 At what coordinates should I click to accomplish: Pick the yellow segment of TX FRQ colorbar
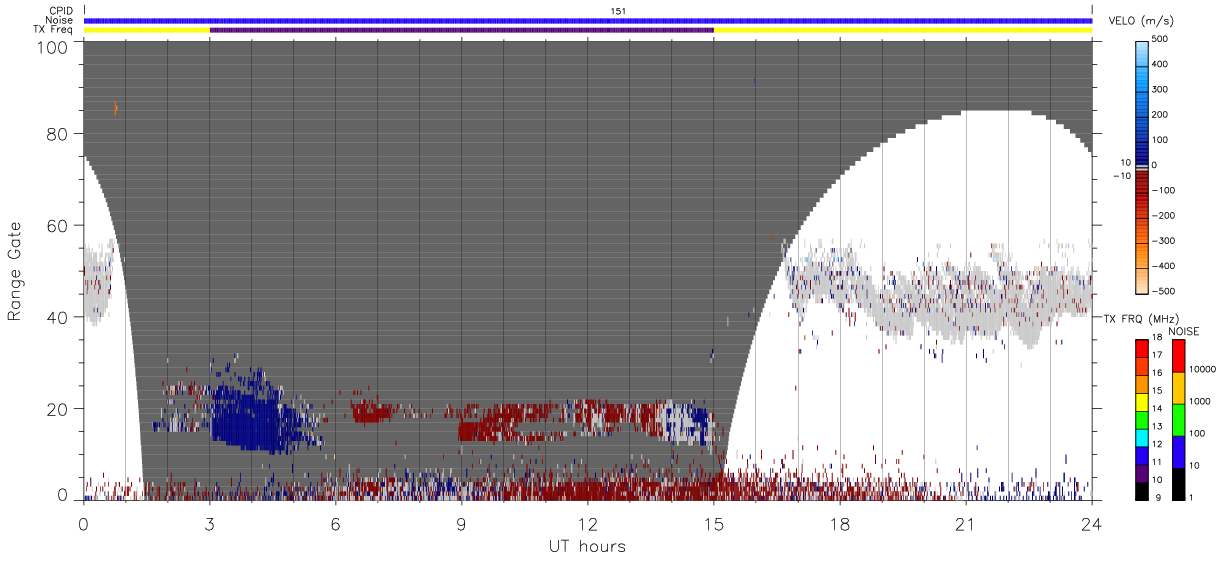[1141, 402]
